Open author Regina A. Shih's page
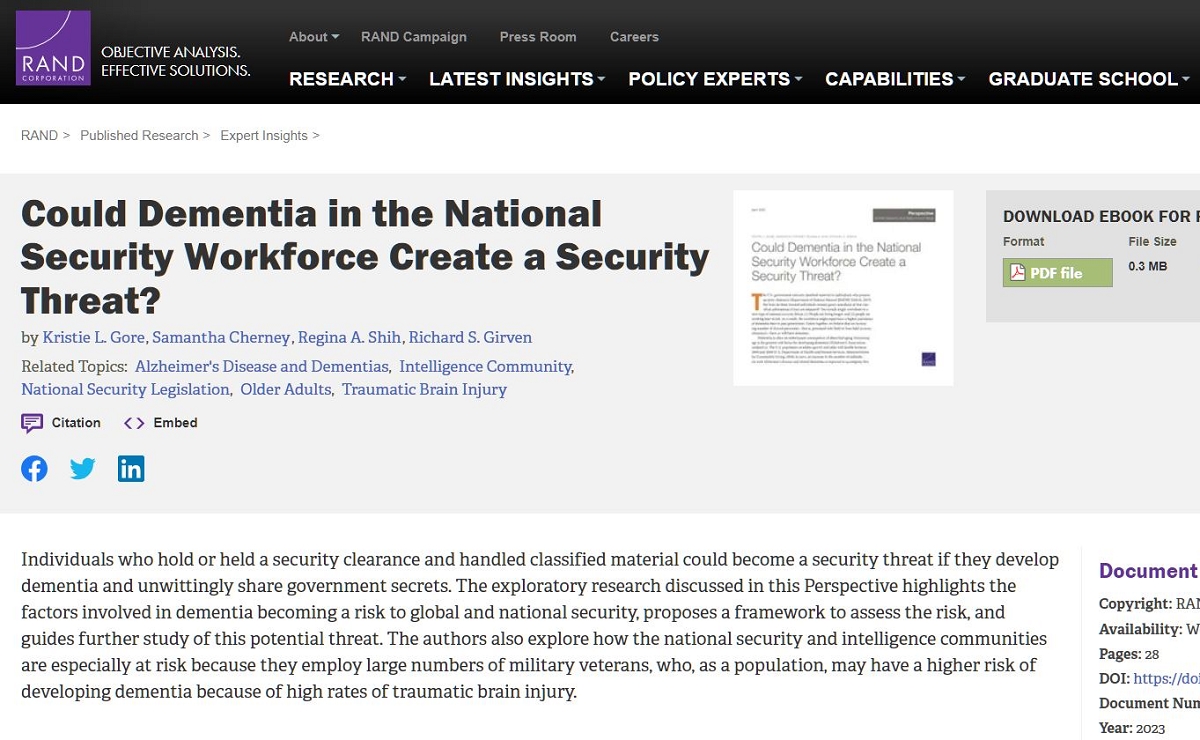Viewport: 1200px width, 740px height. click(x=350, y=337)
